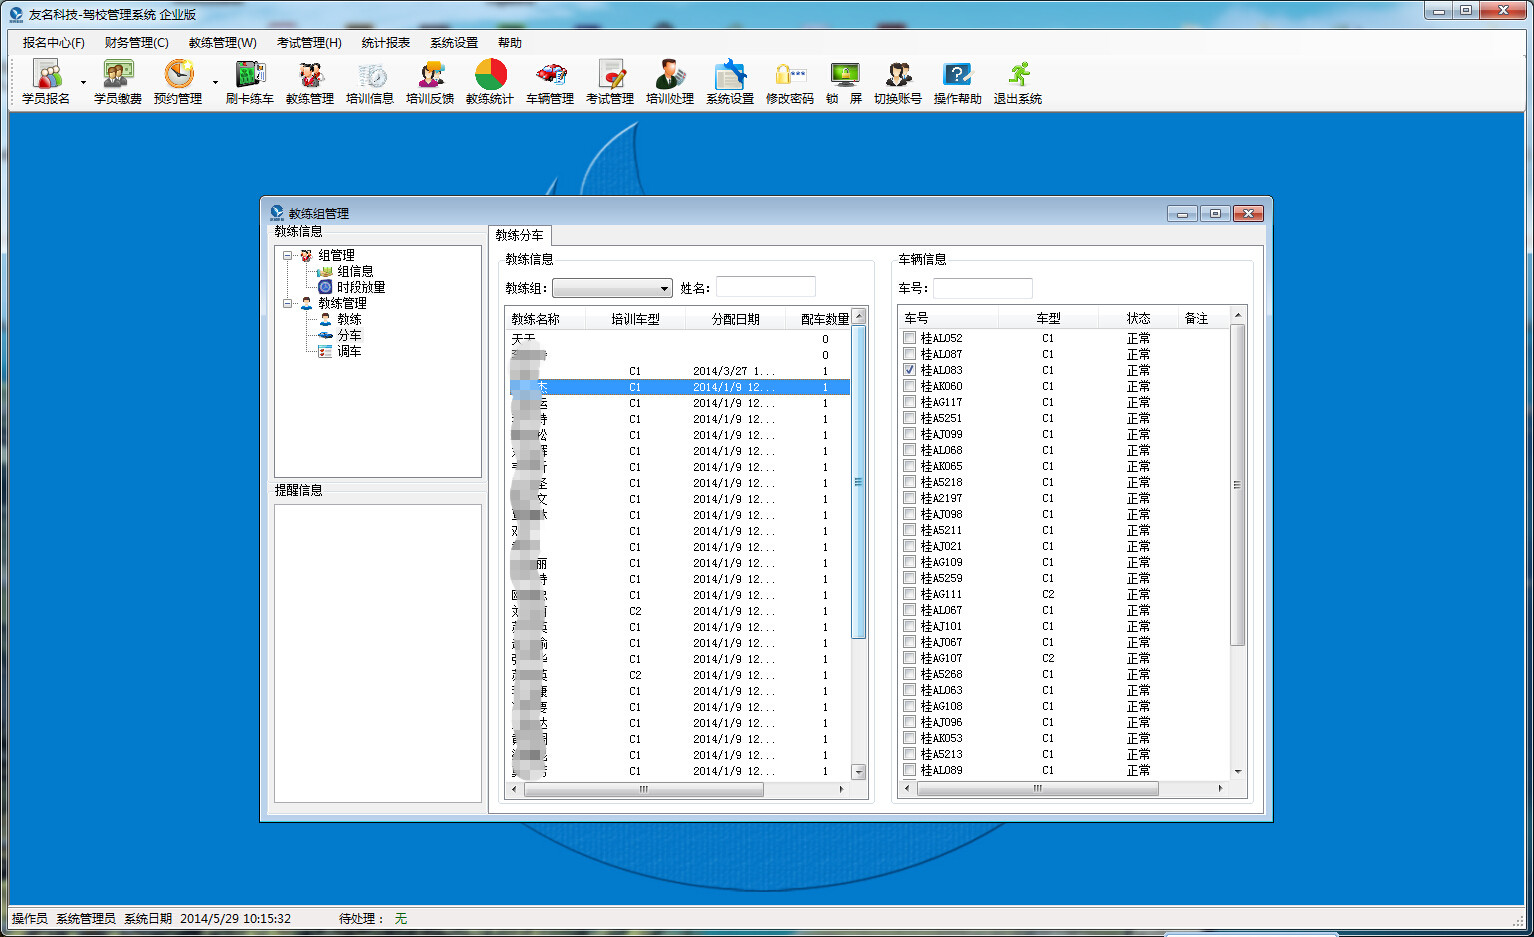Viewport: 1534px width, 937px height.
Task: Open 考试管理(H) menu
Action: point(309,42)
